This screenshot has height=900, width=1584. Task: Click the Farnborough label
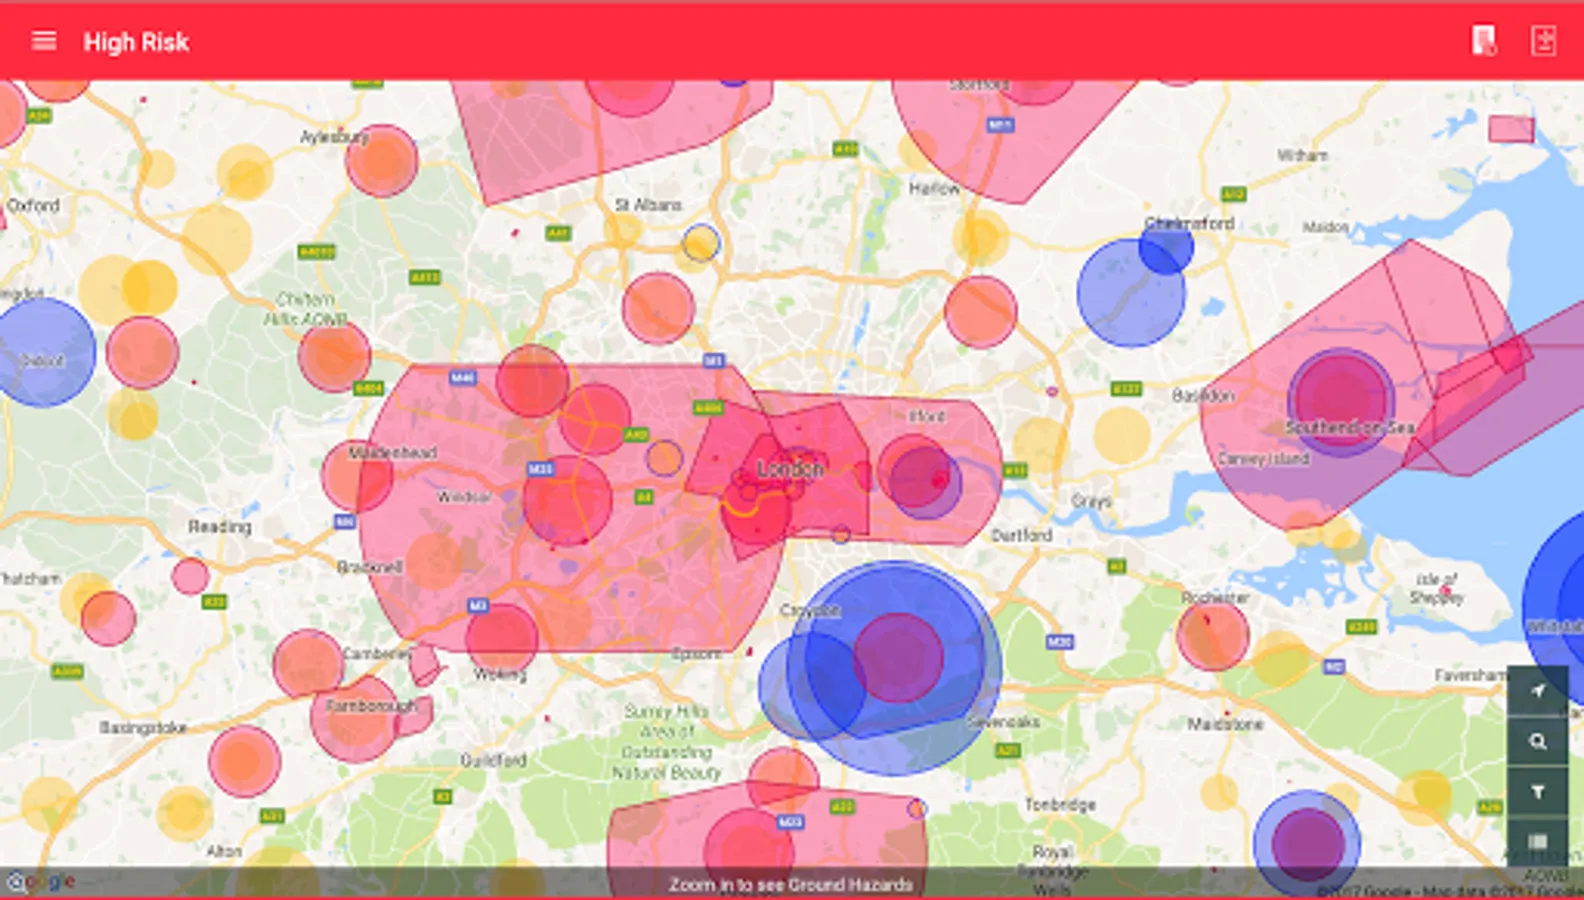[370, 706]
